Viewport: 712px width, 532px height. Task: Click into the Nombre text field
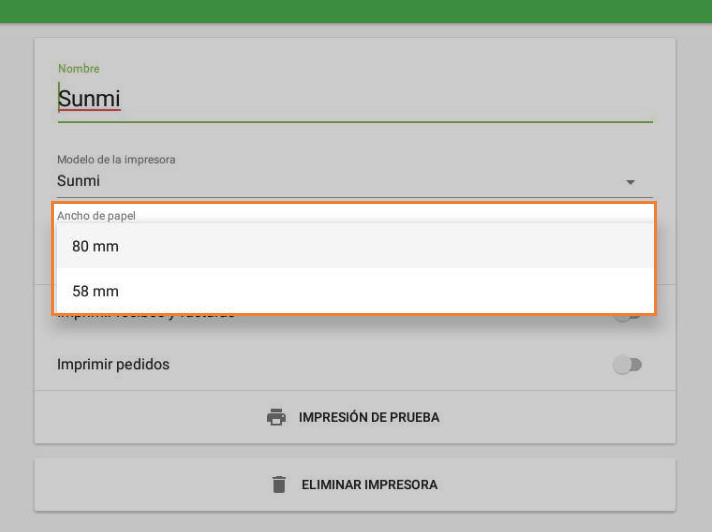click(x=355, y=99)
